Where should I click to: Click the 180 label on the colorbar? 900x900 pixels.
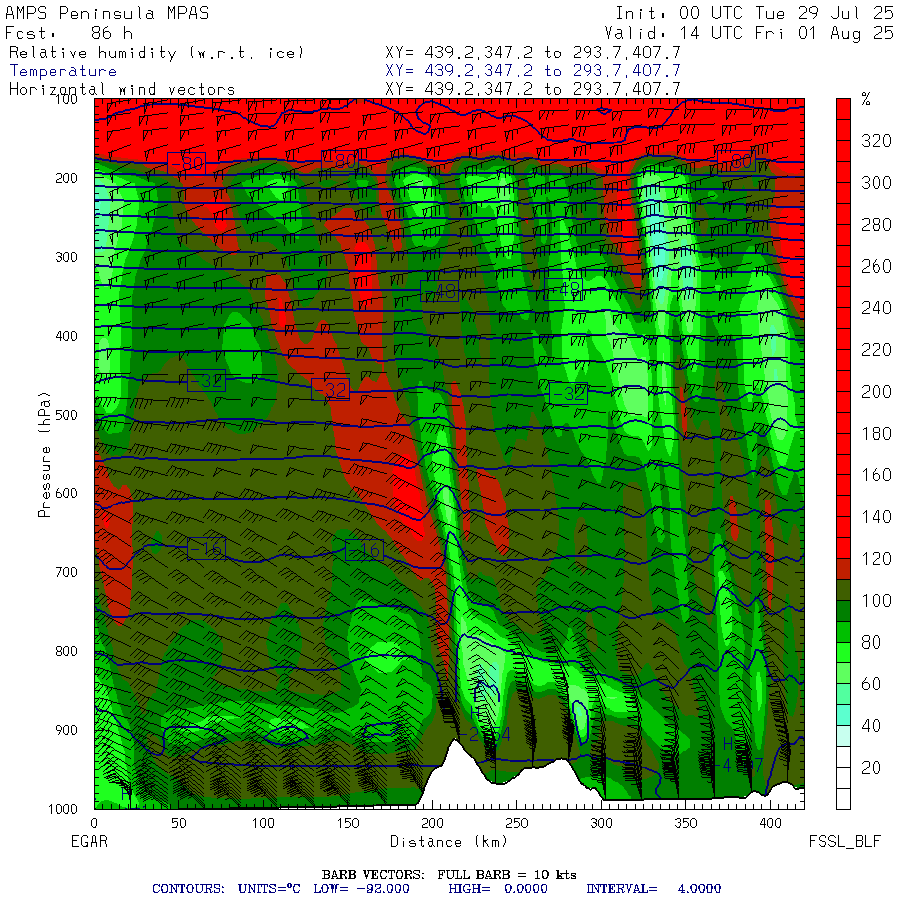click(x=876, y=433)
